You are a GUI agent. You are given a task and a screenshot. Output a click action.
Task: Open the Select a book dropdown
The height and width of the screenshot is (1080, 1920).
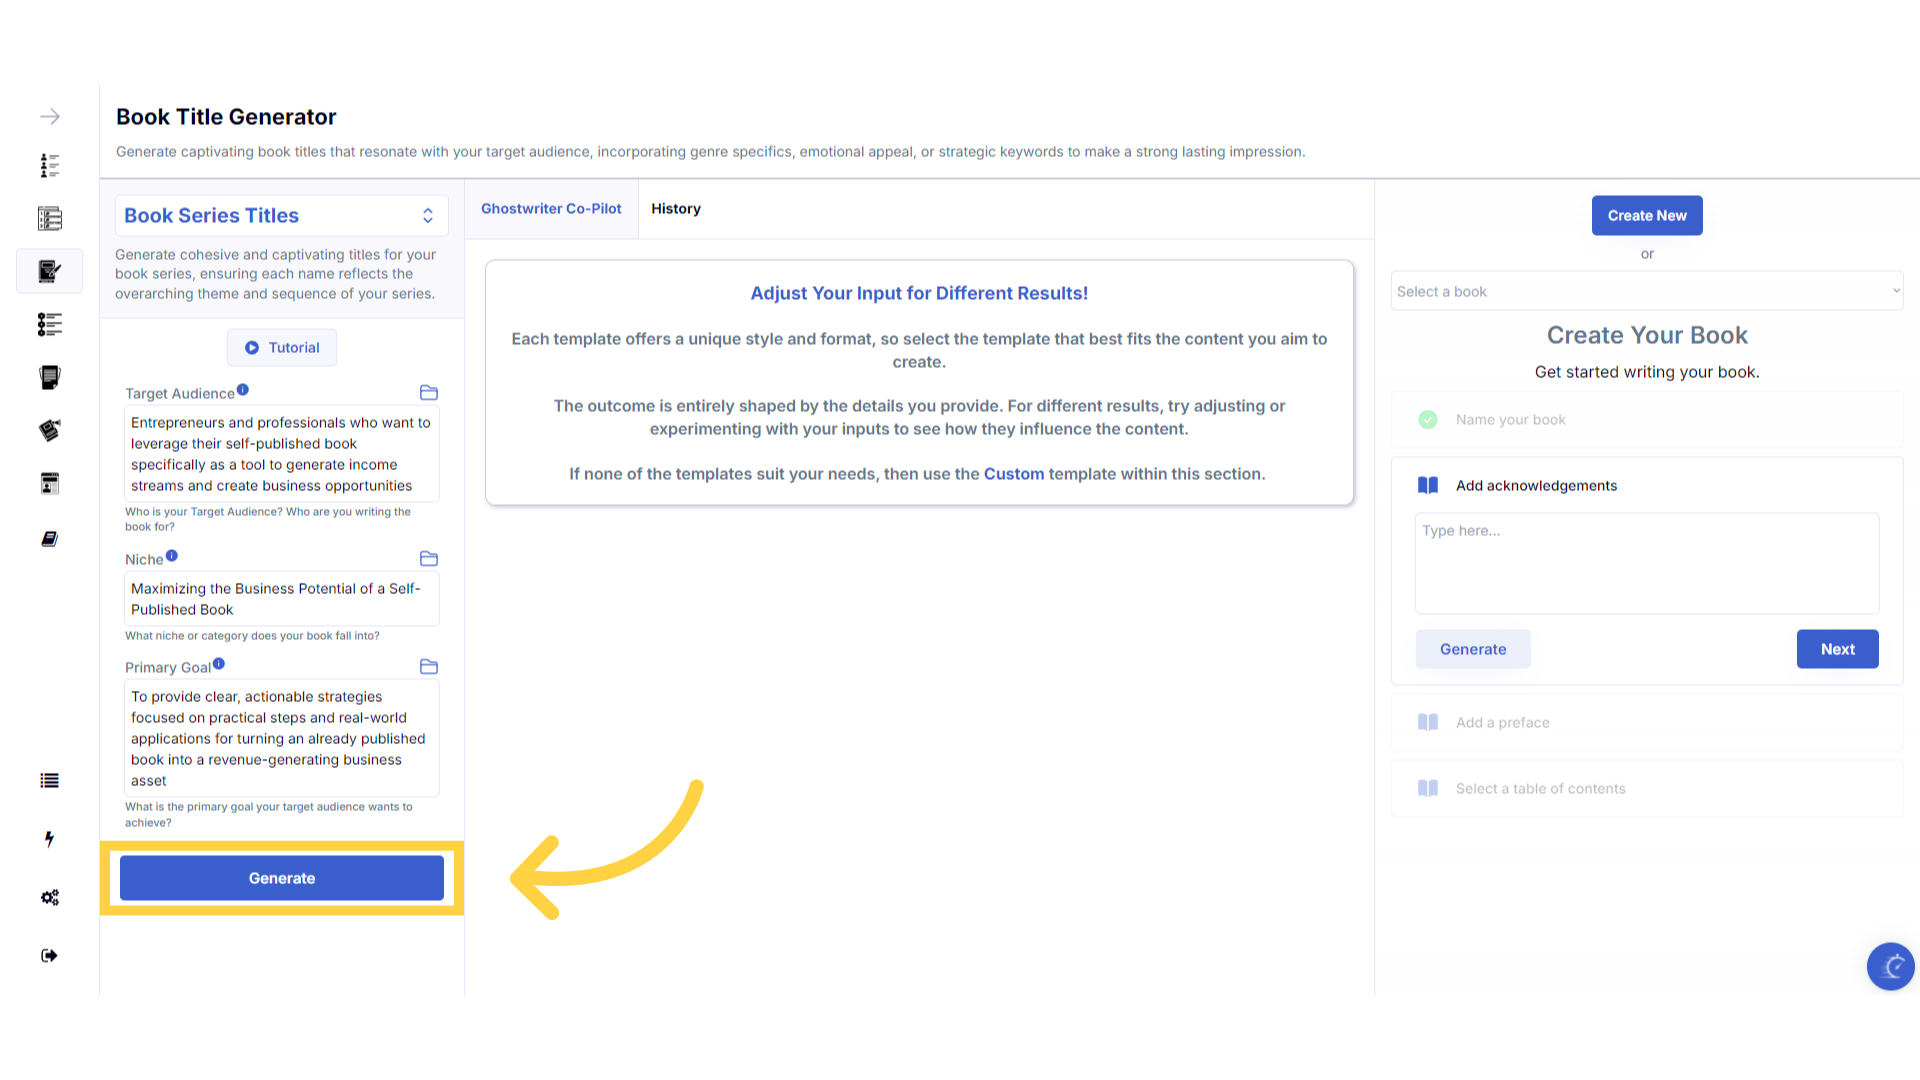[1647, 292]
